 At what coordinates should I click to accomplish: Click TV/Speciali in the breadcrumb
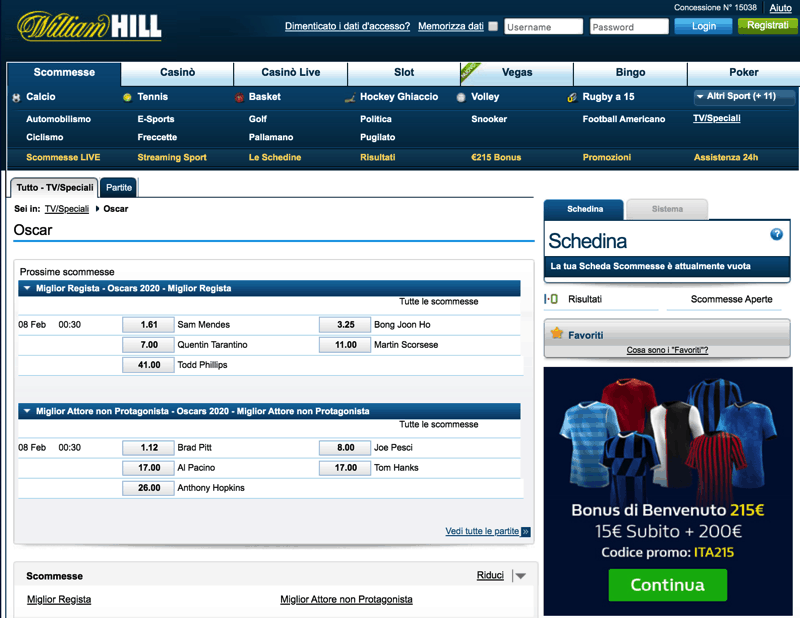click(67, 209)
